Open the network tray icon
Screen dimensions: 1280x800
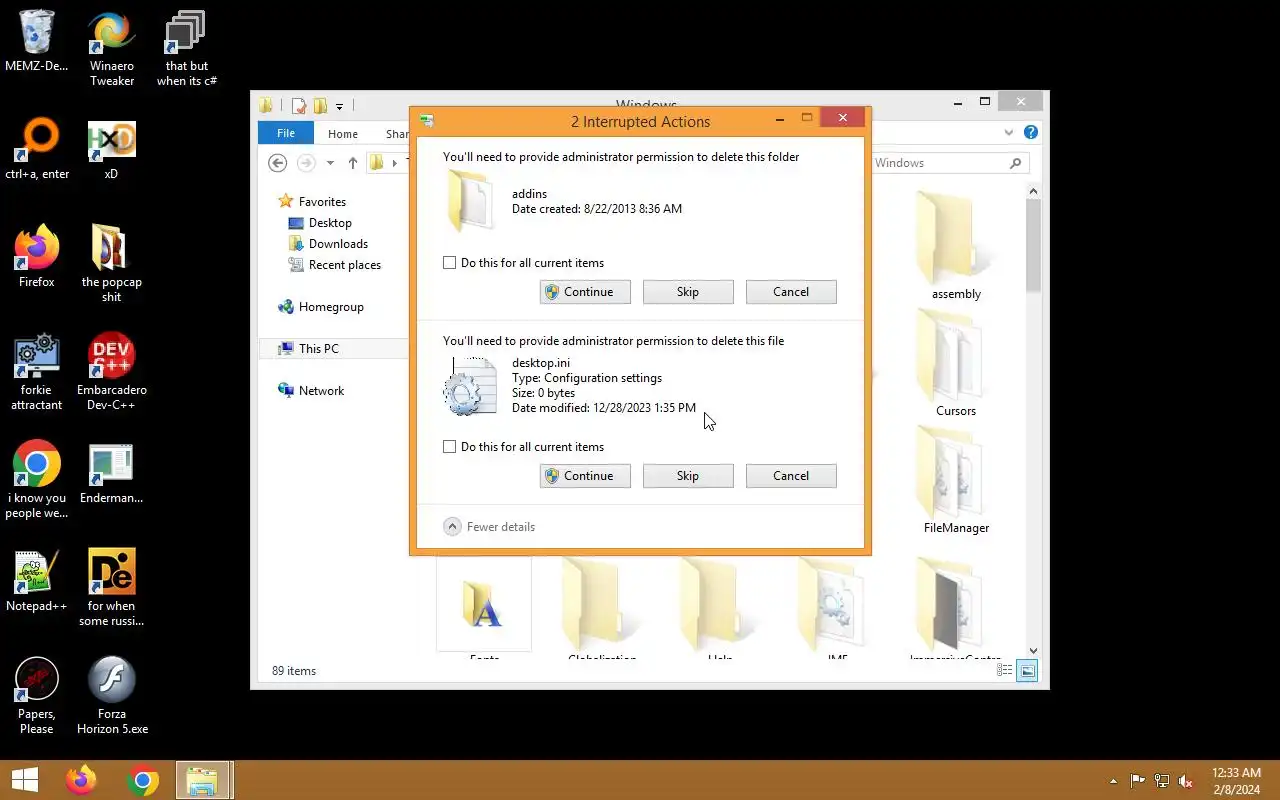(x=1162, y=781)
